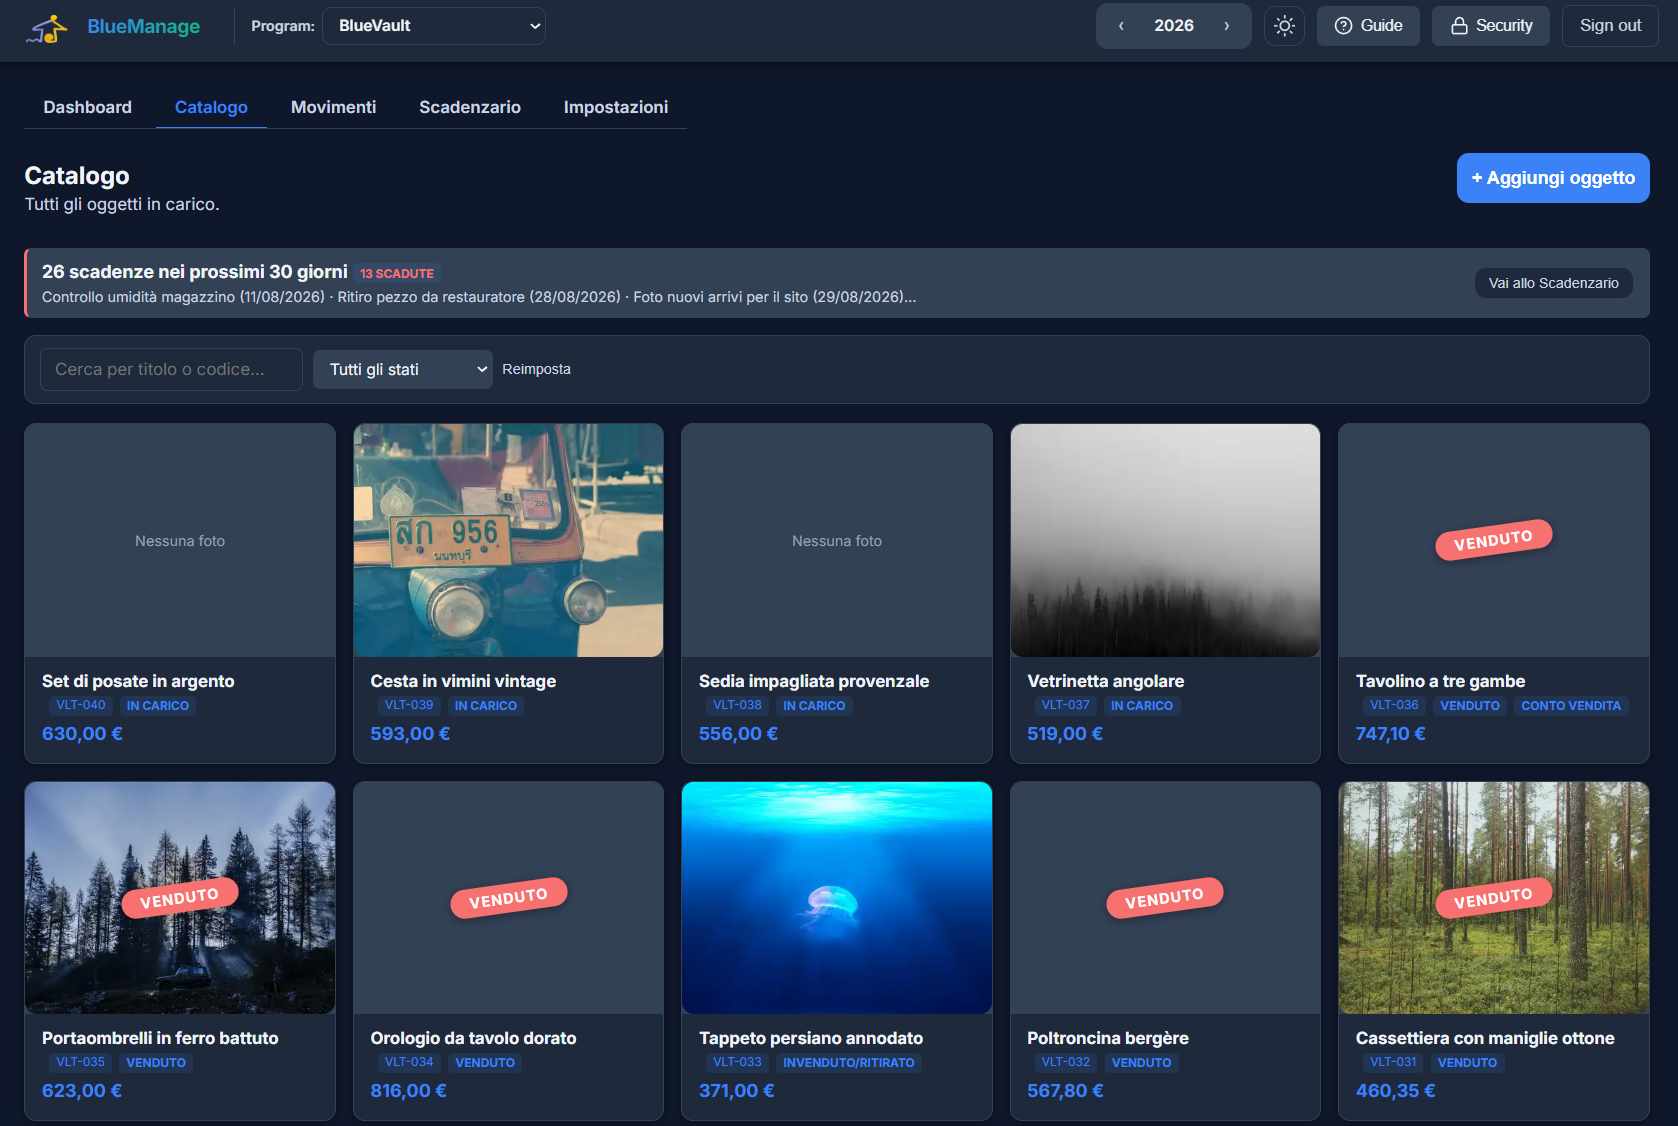Open the Security button
The height and width of the screenshot is (1126, 1678).
pyautogui.click(x=1490, y=26)
